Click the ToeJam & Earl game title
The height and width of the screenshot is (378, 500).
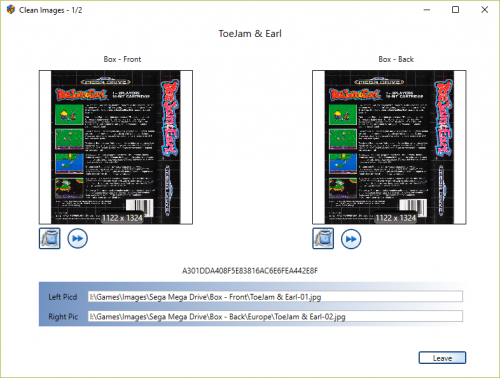click(250, 34)
